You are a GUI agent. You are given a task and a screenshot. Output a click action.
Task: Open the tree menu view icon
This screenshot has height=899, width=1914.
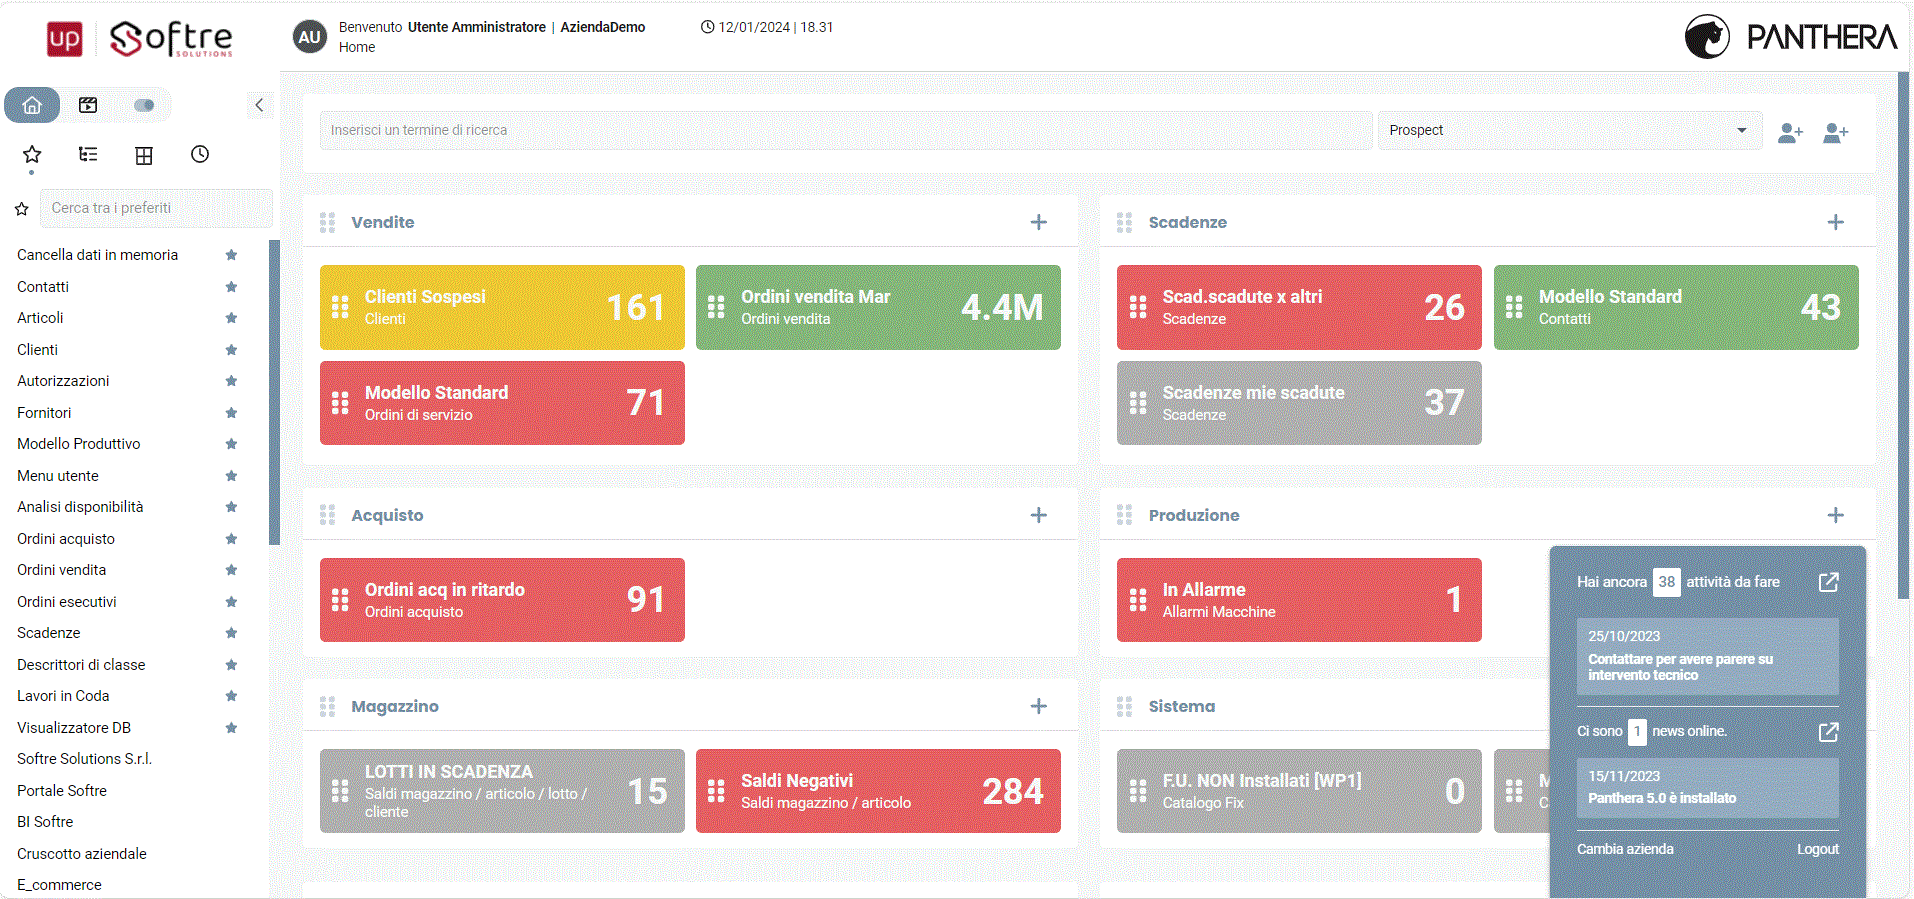88,154
